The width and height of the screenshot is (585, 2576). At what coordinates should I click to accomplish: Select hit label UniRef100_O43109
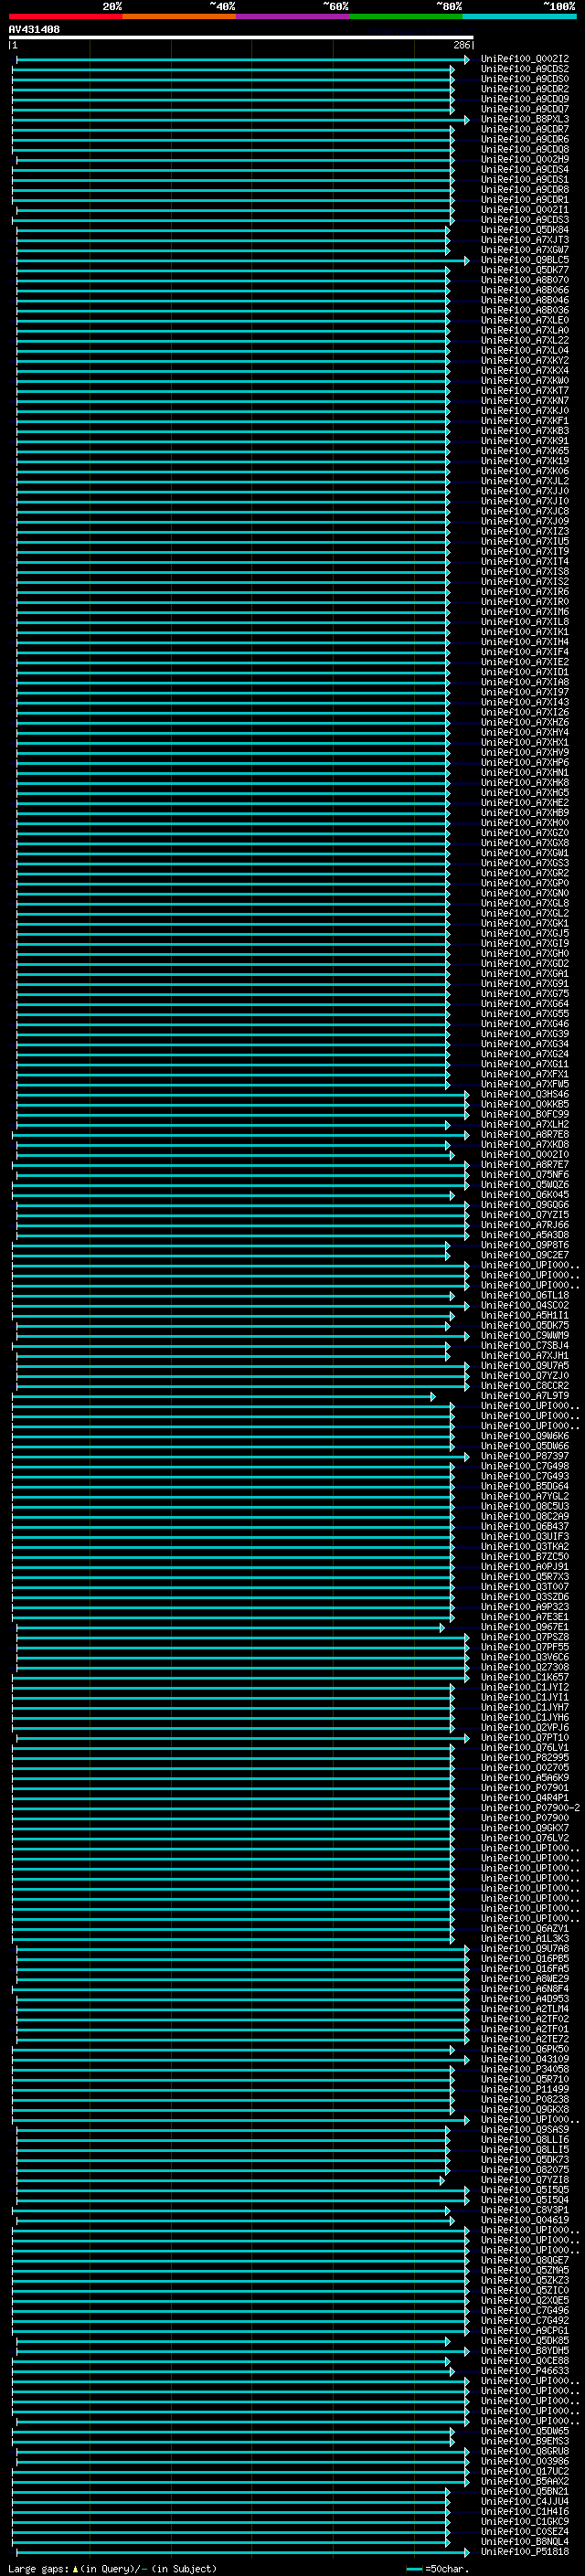[x=525, y=2059]
